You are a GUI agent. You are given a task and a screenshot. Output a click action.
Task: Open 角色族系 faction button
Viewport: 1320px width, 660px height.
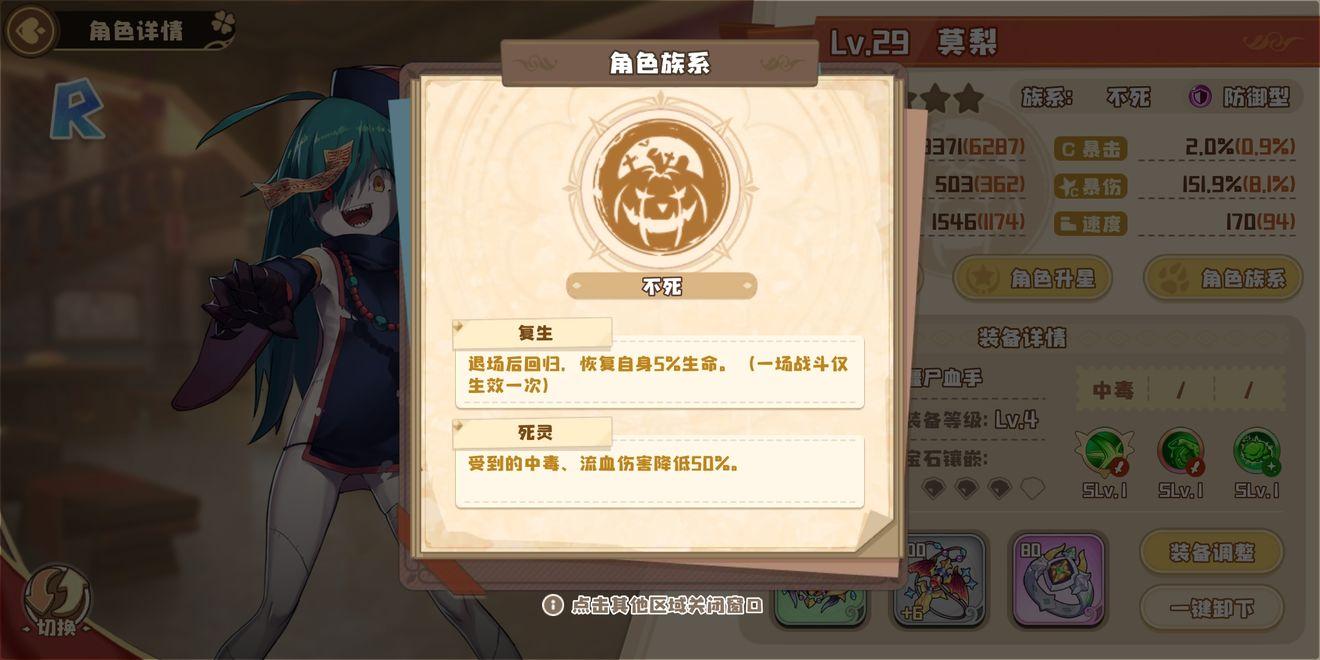click(1223, 278)
